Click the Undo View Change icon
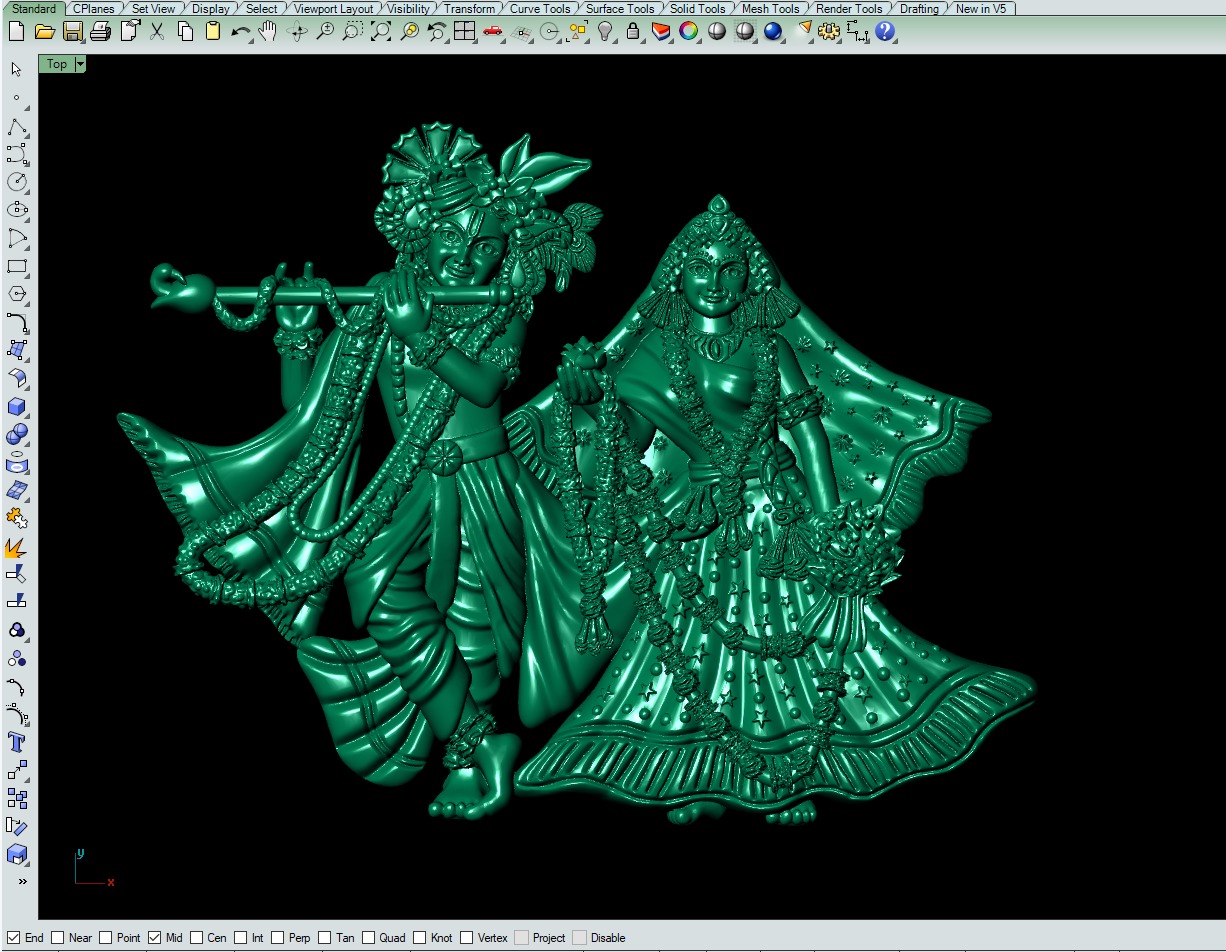The width and height of the screenshot is (1226, 952). (x=437, y=31)
